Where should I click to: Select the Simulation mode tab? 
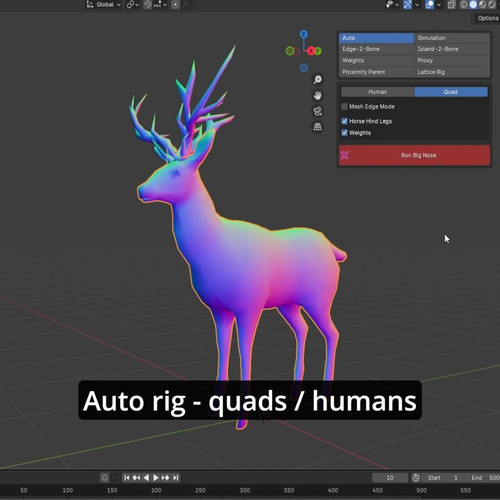click(x=452, y=38)
